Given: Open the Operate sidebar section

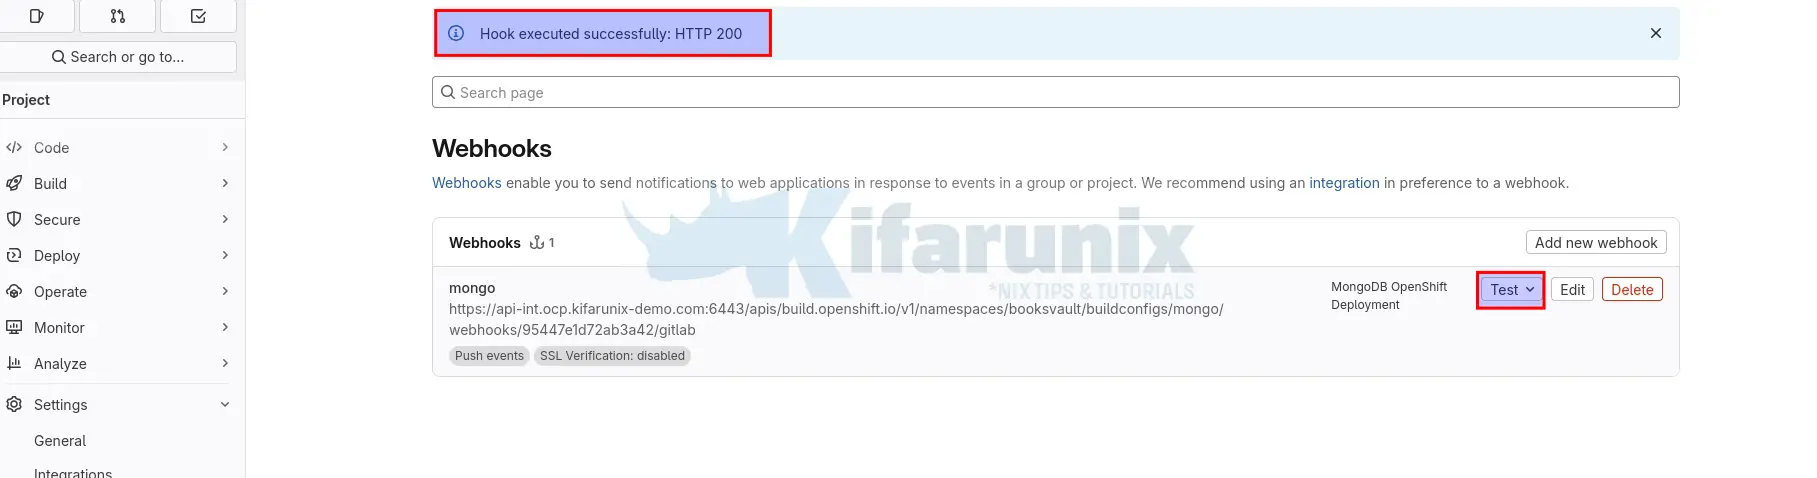Looking at the screenshot, I should tap(119, 292).
